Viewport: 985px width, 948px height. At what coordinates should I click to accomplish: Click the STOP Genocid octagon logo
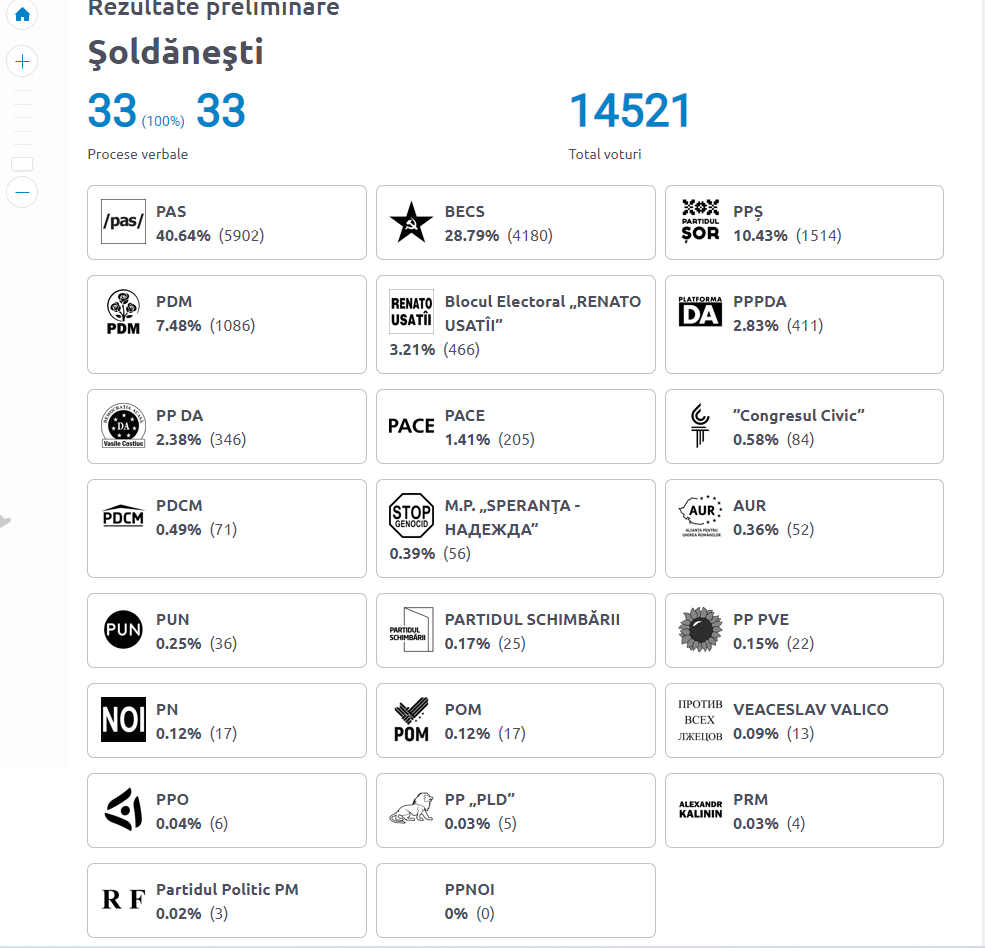point(411,515)
